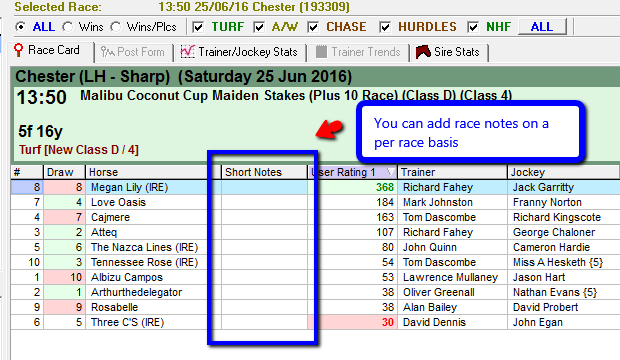
Task: Select the horse Albizu Campos
Action: 127,277
